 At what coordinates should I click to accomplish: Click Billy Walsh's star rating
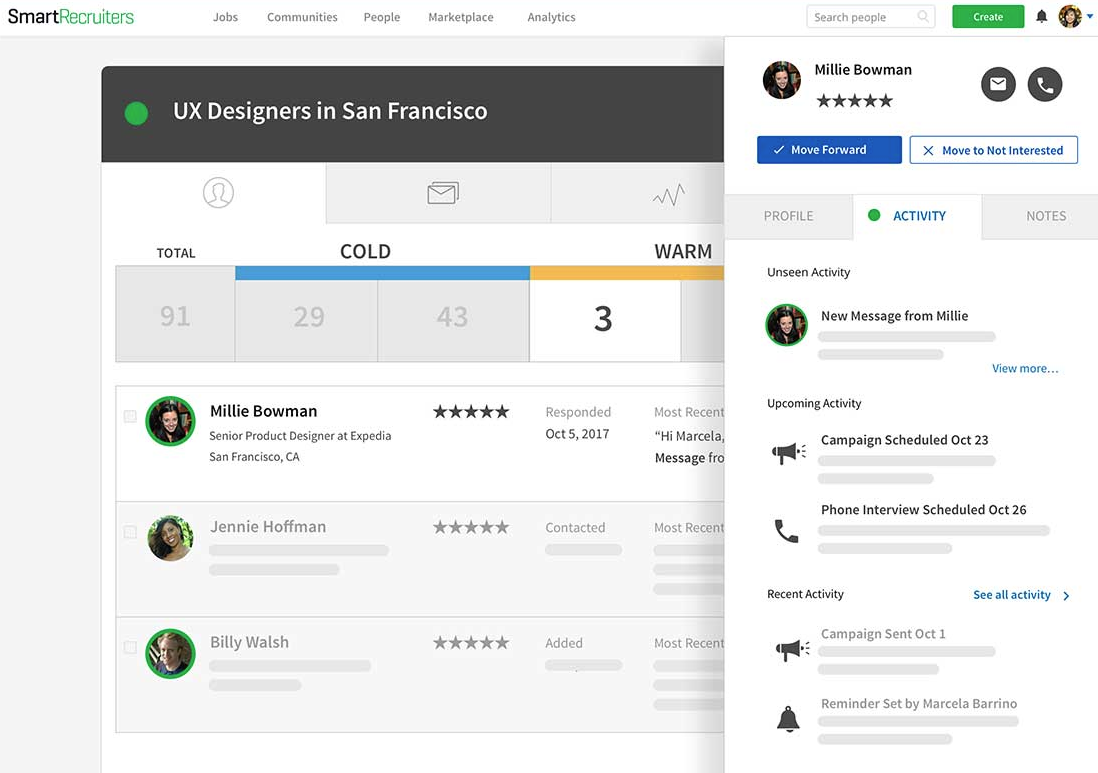tap(471, 643)
